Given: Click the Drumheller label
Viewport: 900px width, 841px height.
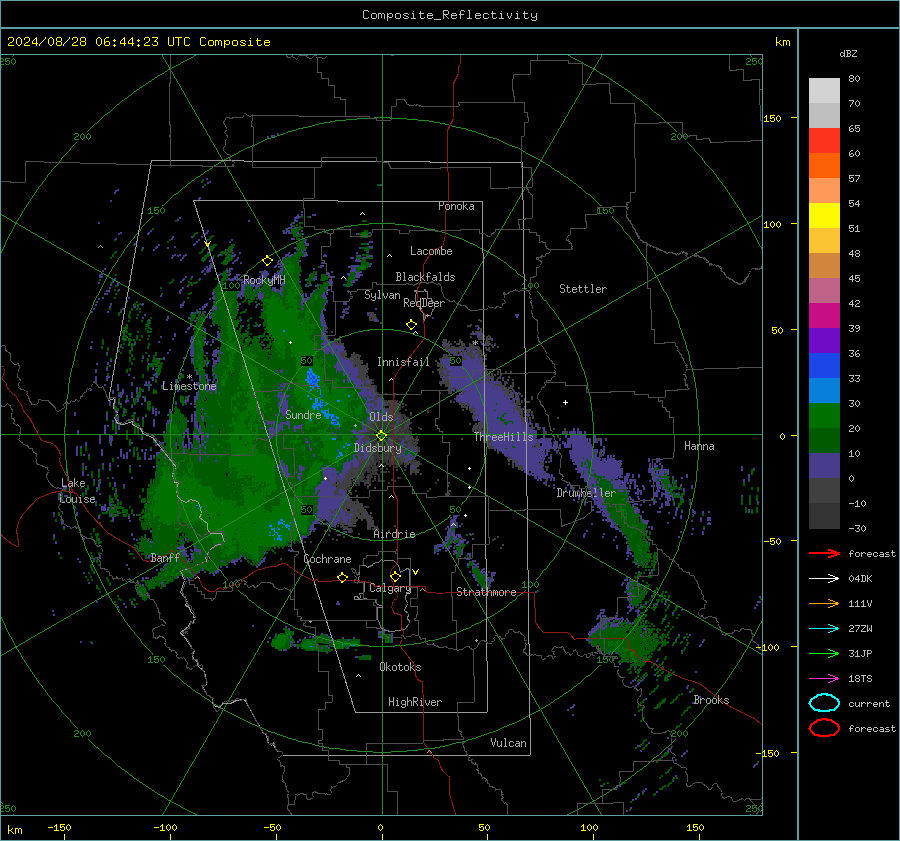Looking at the screenshot, I should 586,493.
